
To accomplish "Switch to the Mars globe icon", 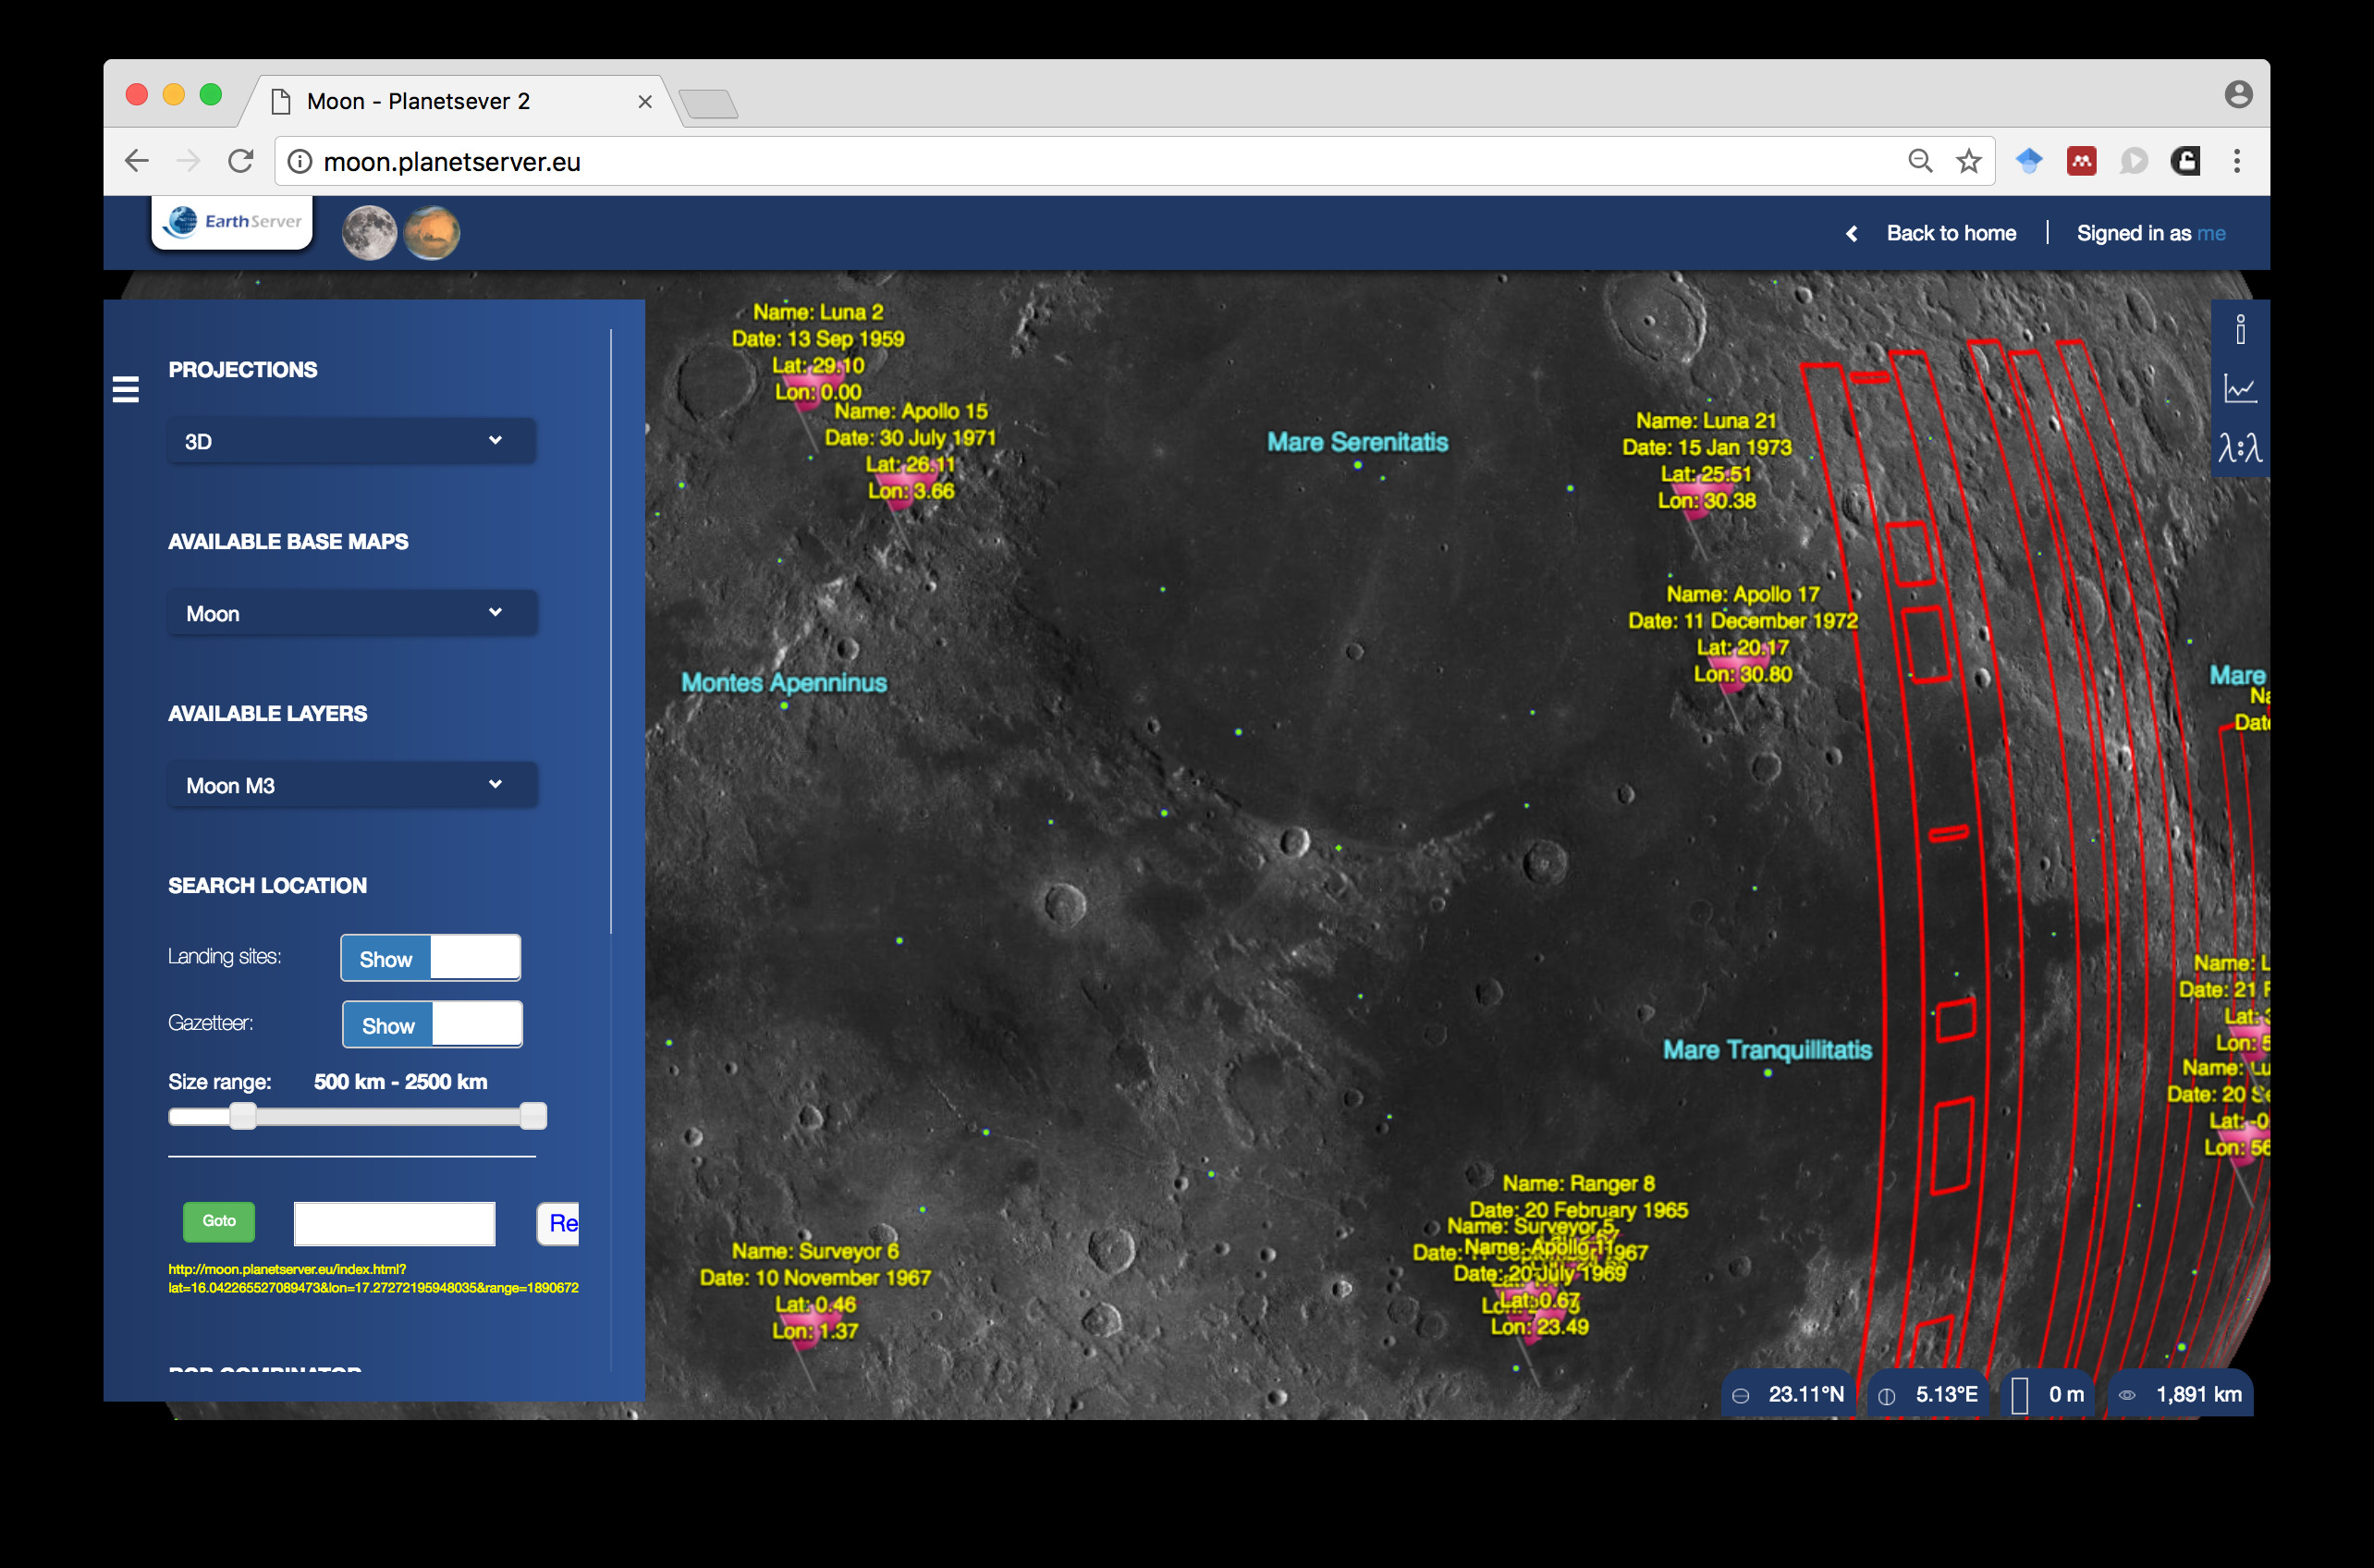I will point(432,233).
